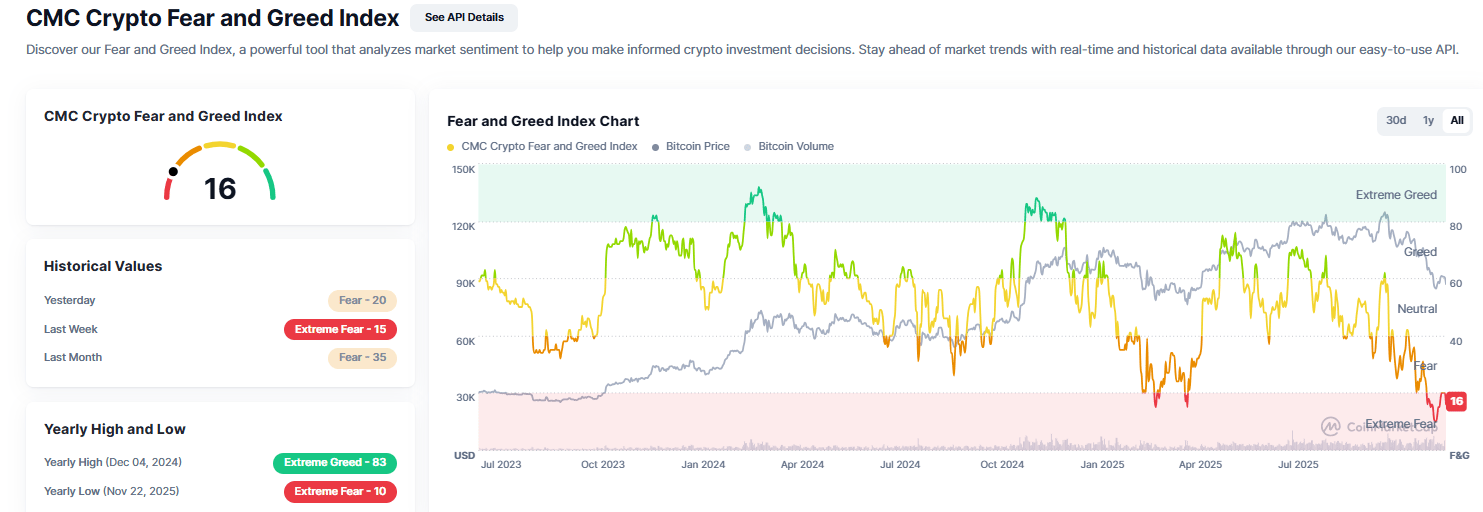Click the gauge value number 16
The height and width of the screenshot is (512, 1483).
tap(220, 189)
